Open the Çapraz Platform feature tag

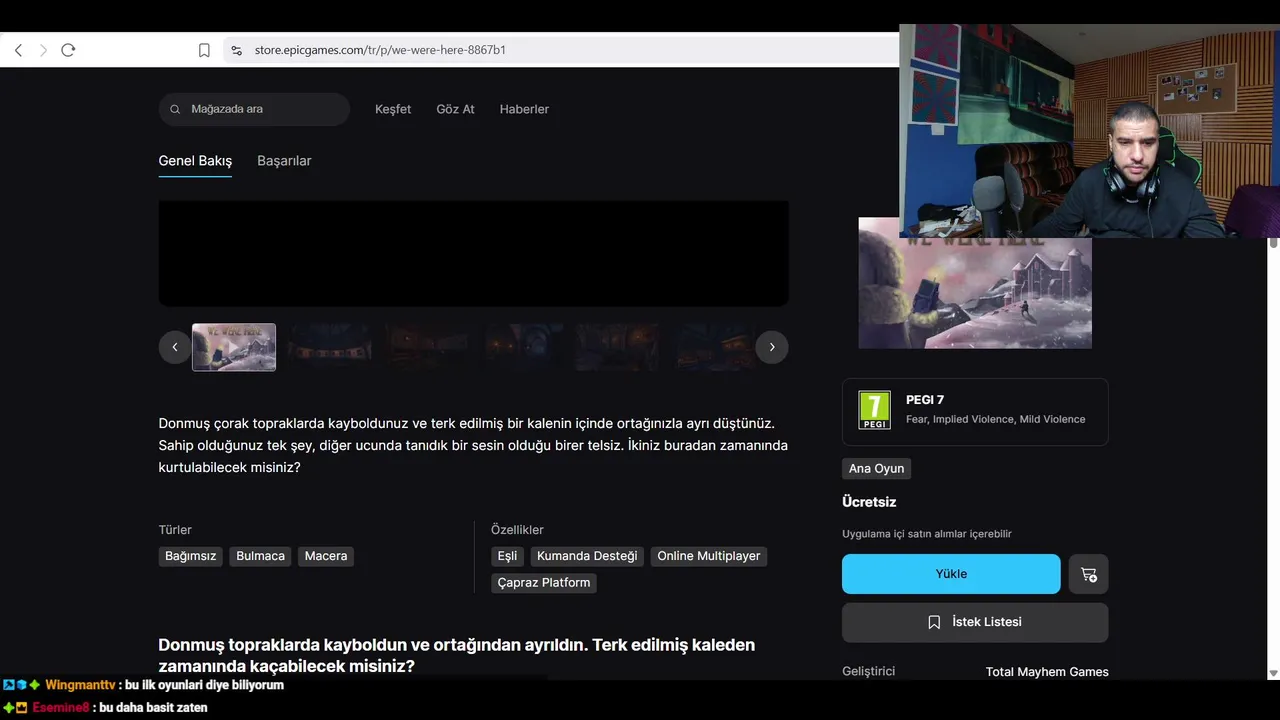[544, 583]
